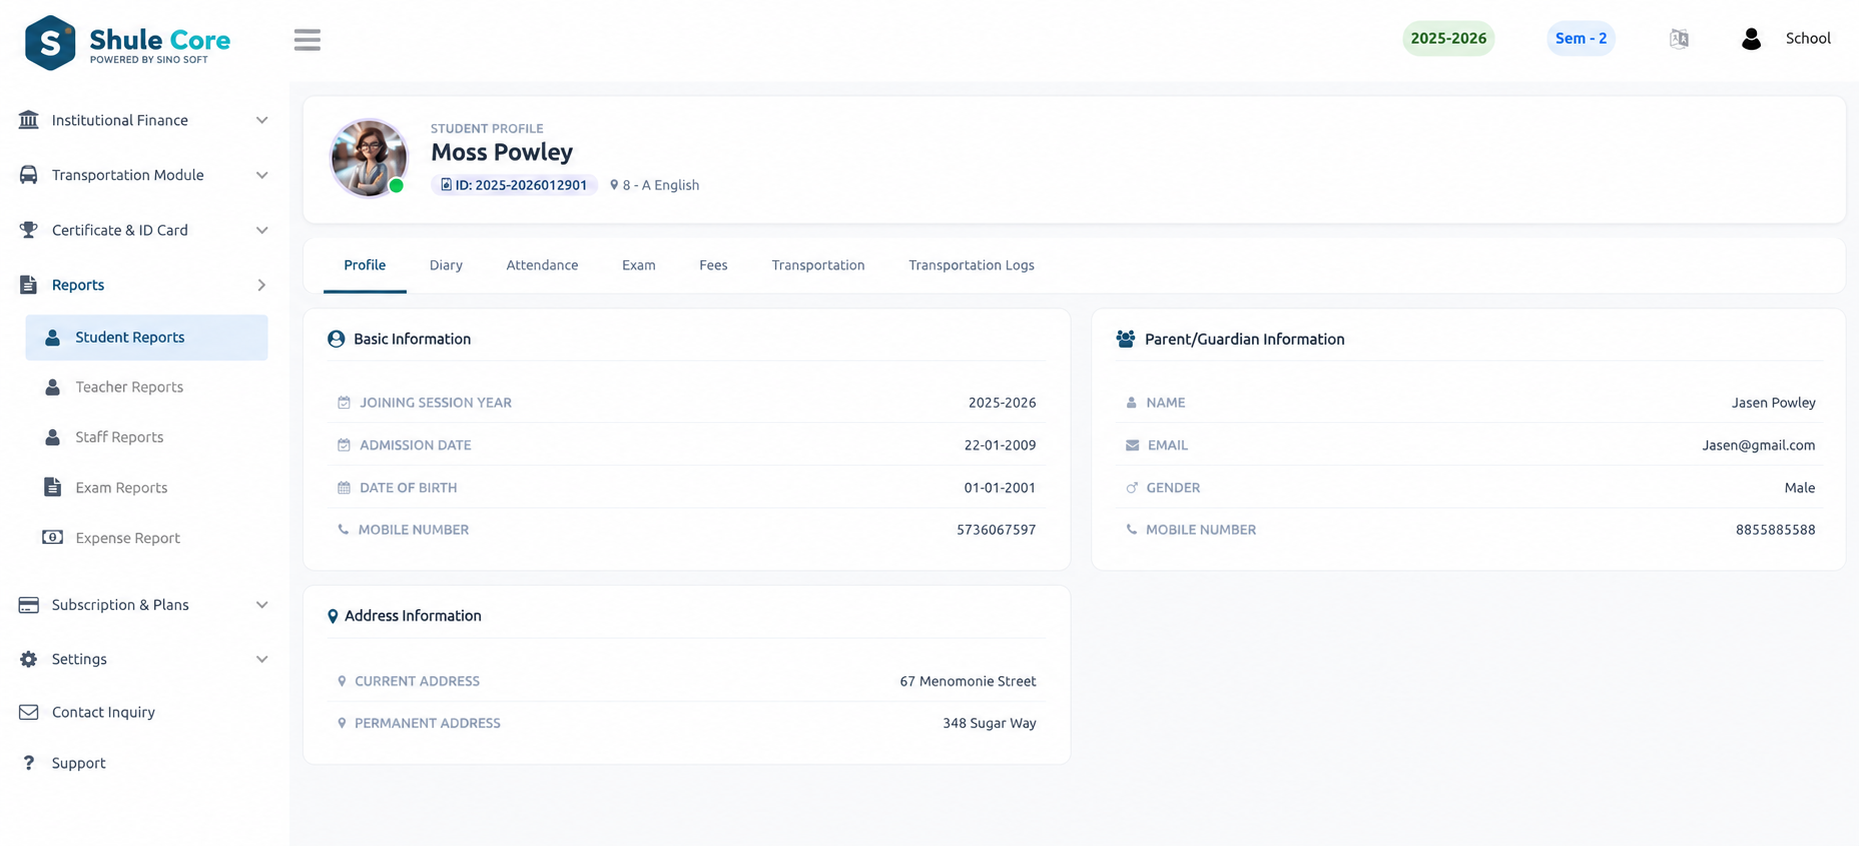Image resolution: width=1859 pixels, height=846 pixels.
Task: Click the Shule Core logo
Action: click(x=127, y=43)
